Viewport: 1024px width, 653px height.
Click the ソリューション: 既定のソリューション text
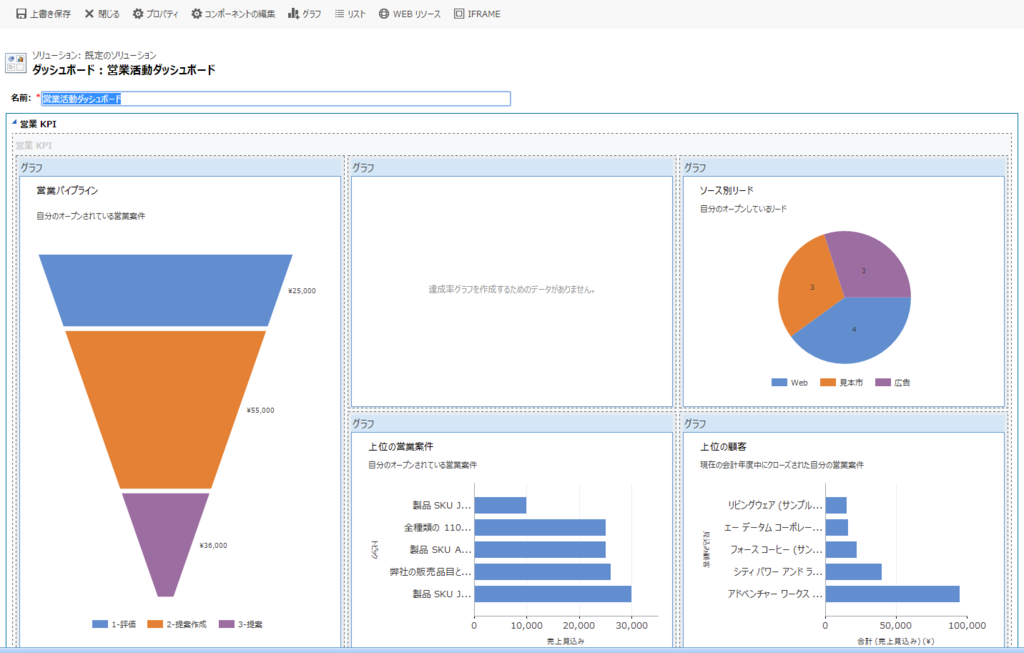pyautogui.click(x=94, y=55)
